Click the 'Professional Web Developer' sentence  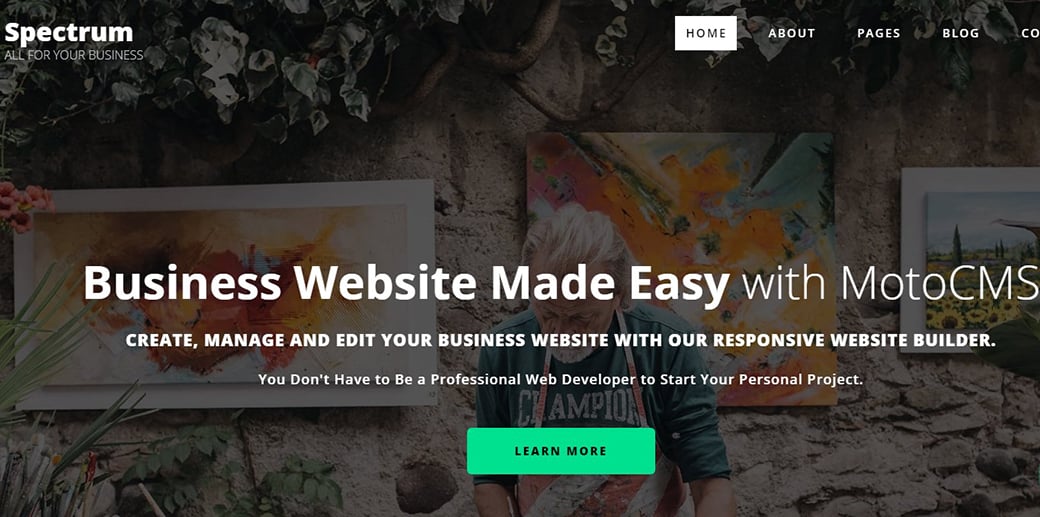point(561,380)
